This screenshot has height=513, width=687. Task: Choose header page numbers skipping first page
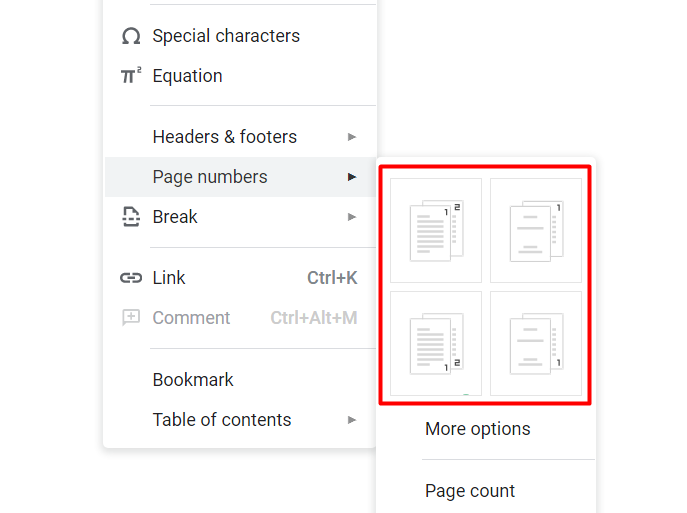[x=535, y=230]
